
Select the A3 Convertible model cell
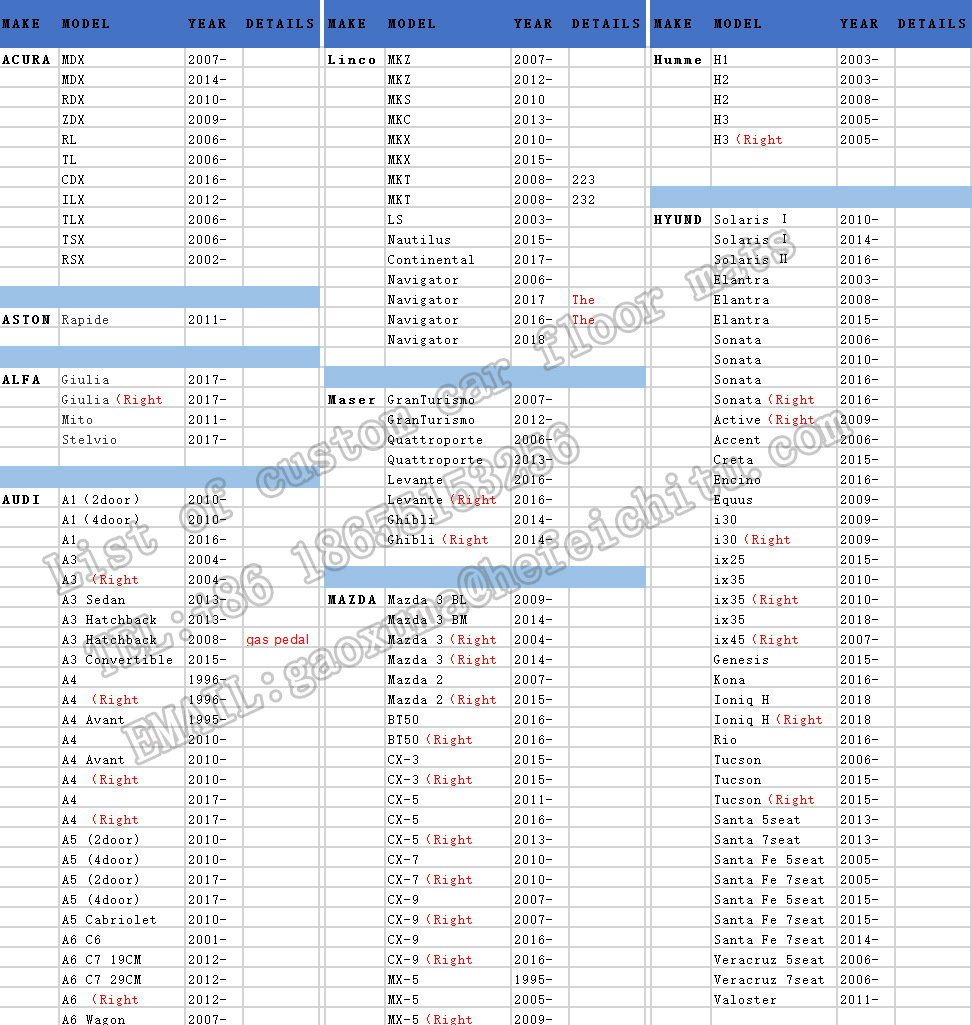pos(122,660)
